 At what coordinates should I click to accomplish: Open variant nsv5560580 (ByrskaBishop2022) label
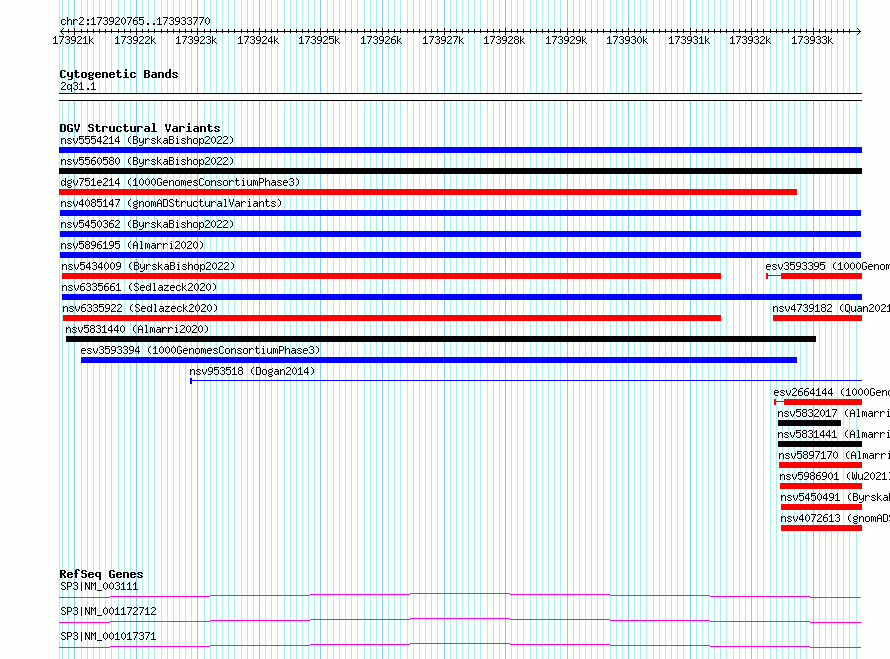147,161
